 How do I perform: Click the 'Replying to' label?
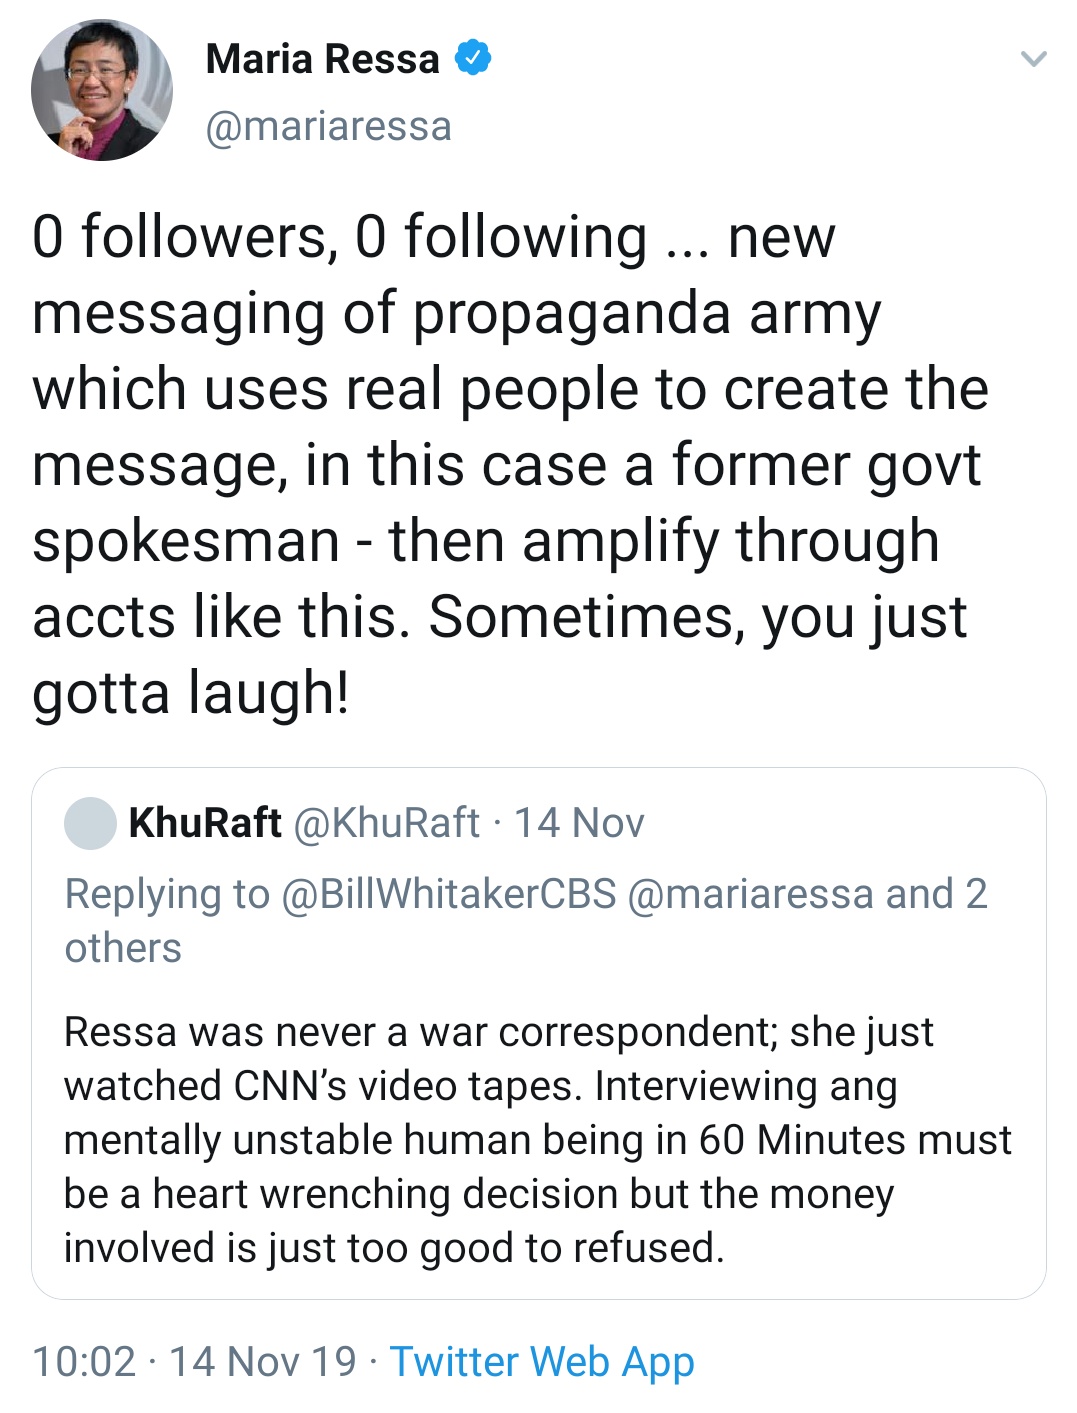[x=167, y=894]
